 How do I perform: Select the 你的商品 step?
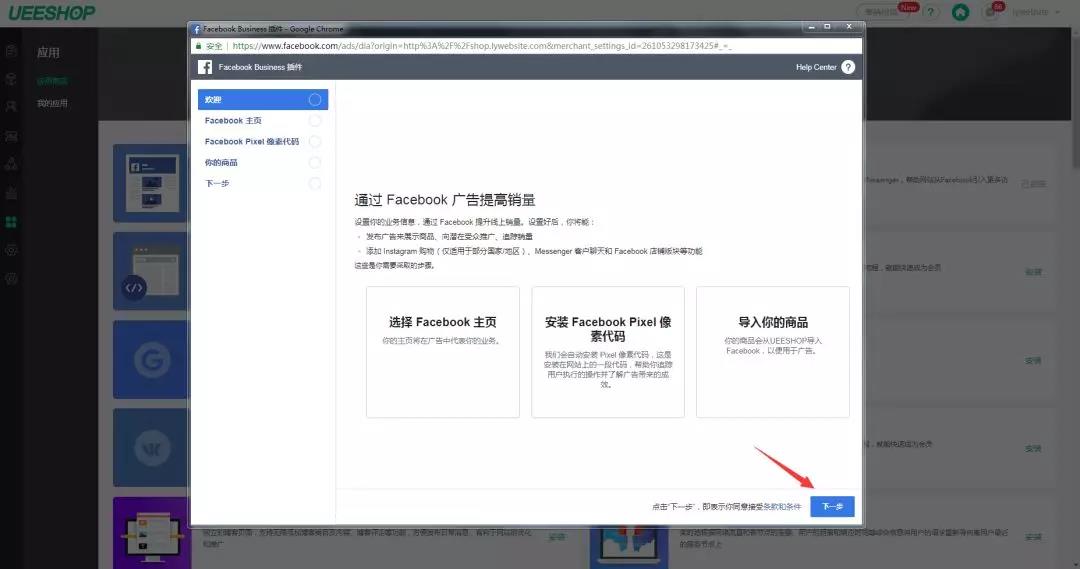click(262, 163)
